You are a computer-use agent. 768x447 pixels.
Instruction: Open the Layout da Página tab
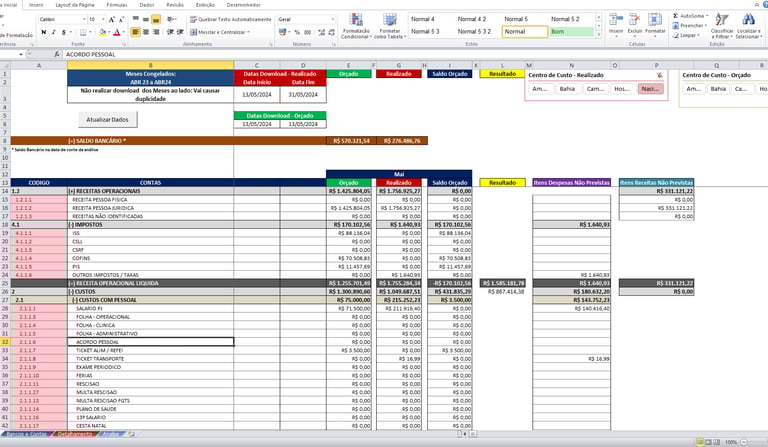click(74, 5)
